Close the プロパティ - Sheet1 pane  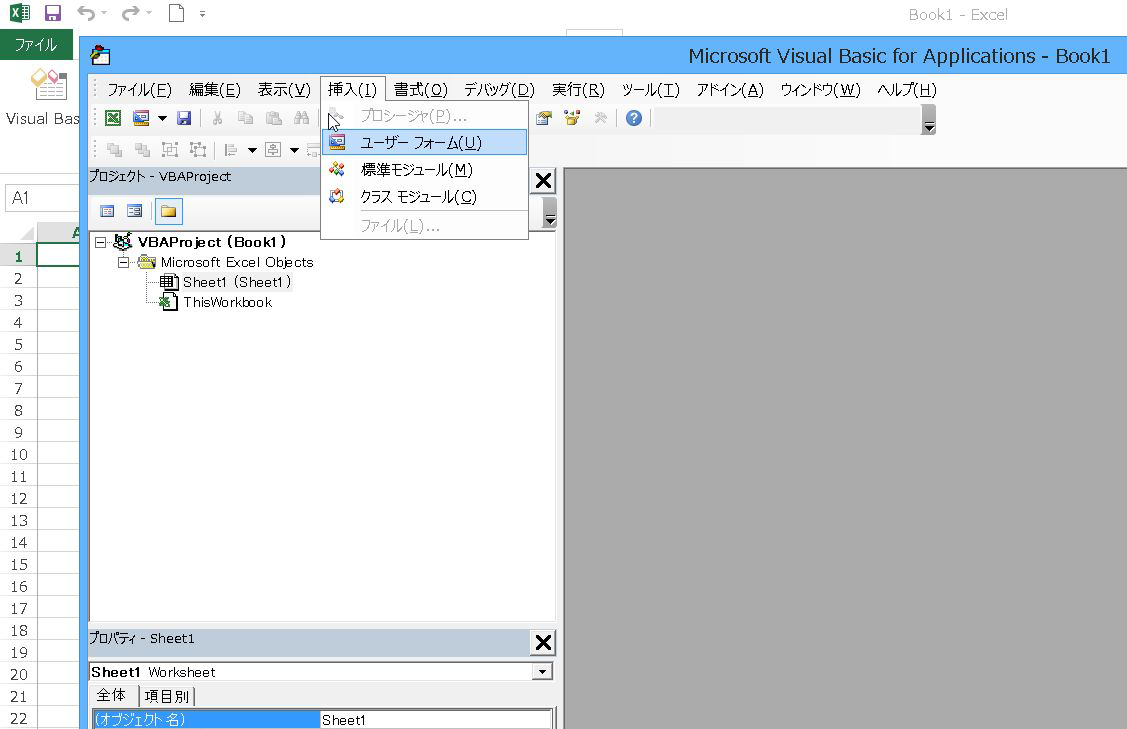pos(543,642)
